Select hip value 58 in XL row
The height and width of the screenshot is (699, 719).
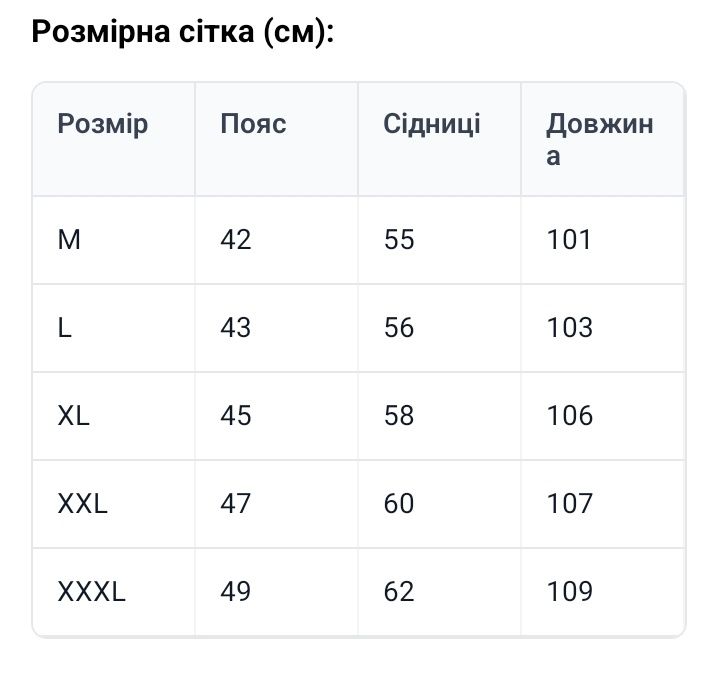coord(399,416)
